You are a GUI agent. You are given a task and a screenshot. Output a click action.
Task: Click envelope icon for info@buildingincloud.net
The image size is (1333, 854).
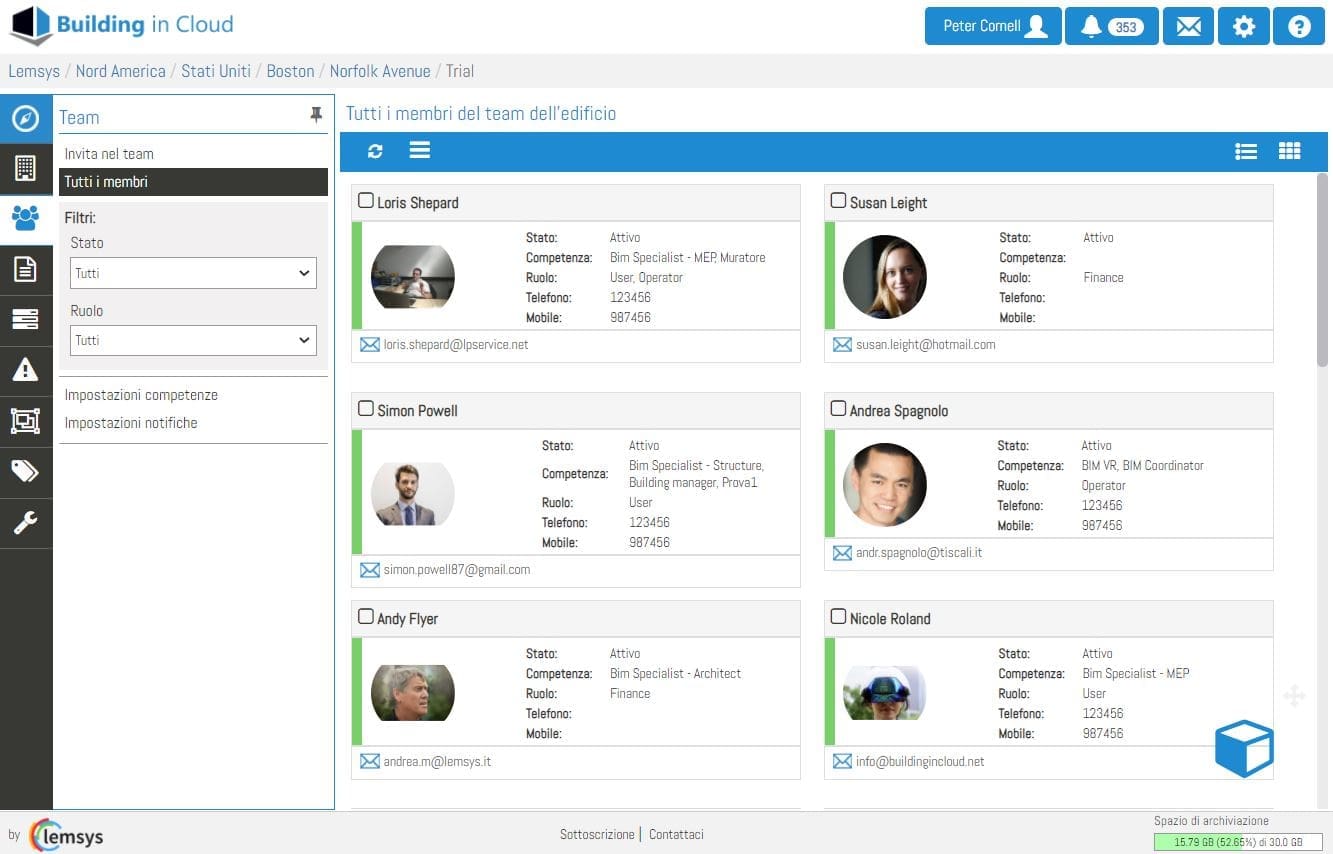click(x=842, y=761)
